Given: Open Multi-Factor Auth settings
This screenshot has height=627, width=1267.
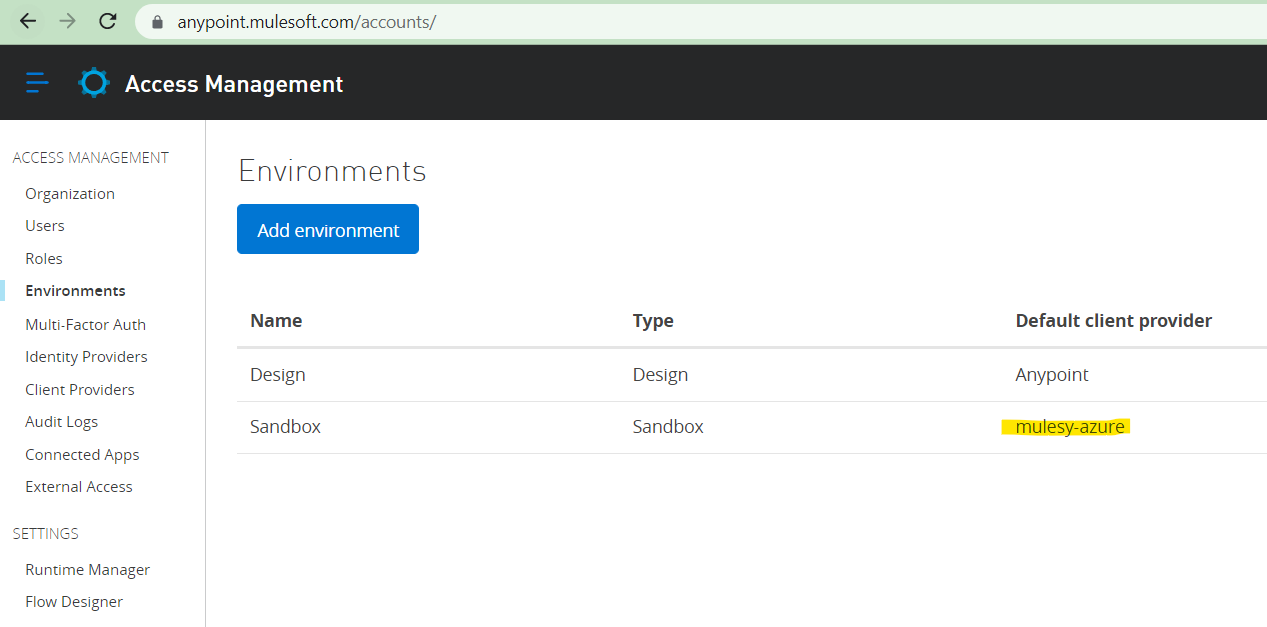Looking at the screenshot, I should tap(85, 325).
